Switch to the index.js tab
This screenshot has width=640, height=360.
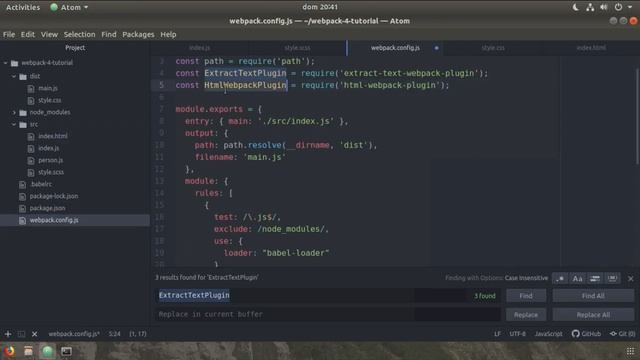[200, 48]
